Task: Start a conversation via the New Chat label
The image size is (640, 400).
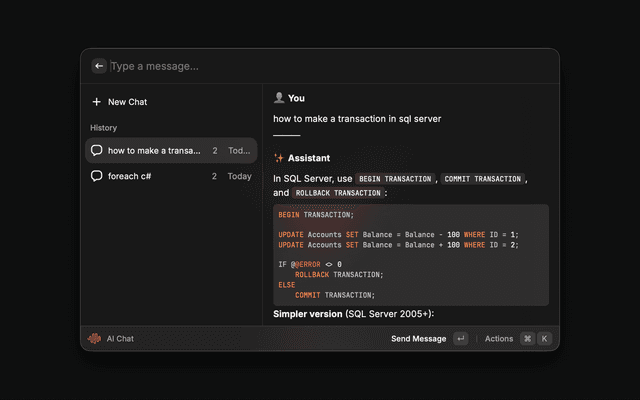Action: (x=128, y=102)
